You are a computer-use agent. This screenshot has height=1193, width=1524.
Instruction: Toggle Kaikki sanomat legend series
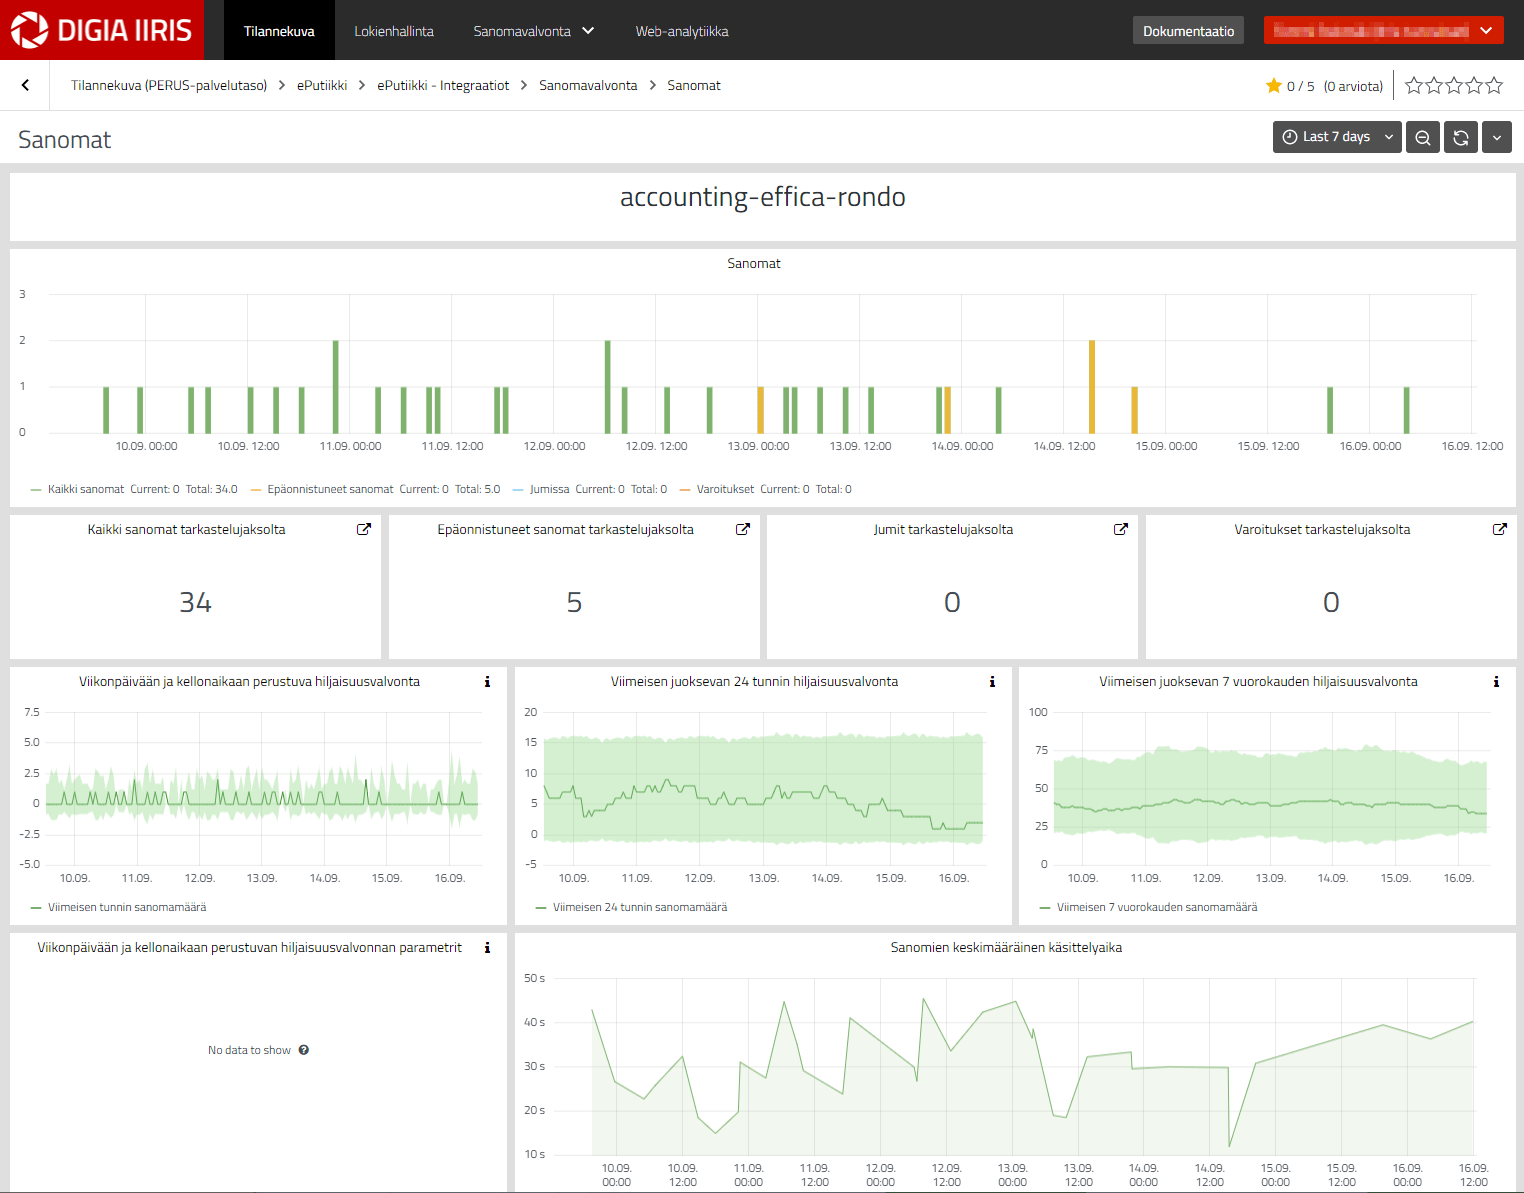tap(86, 489)
